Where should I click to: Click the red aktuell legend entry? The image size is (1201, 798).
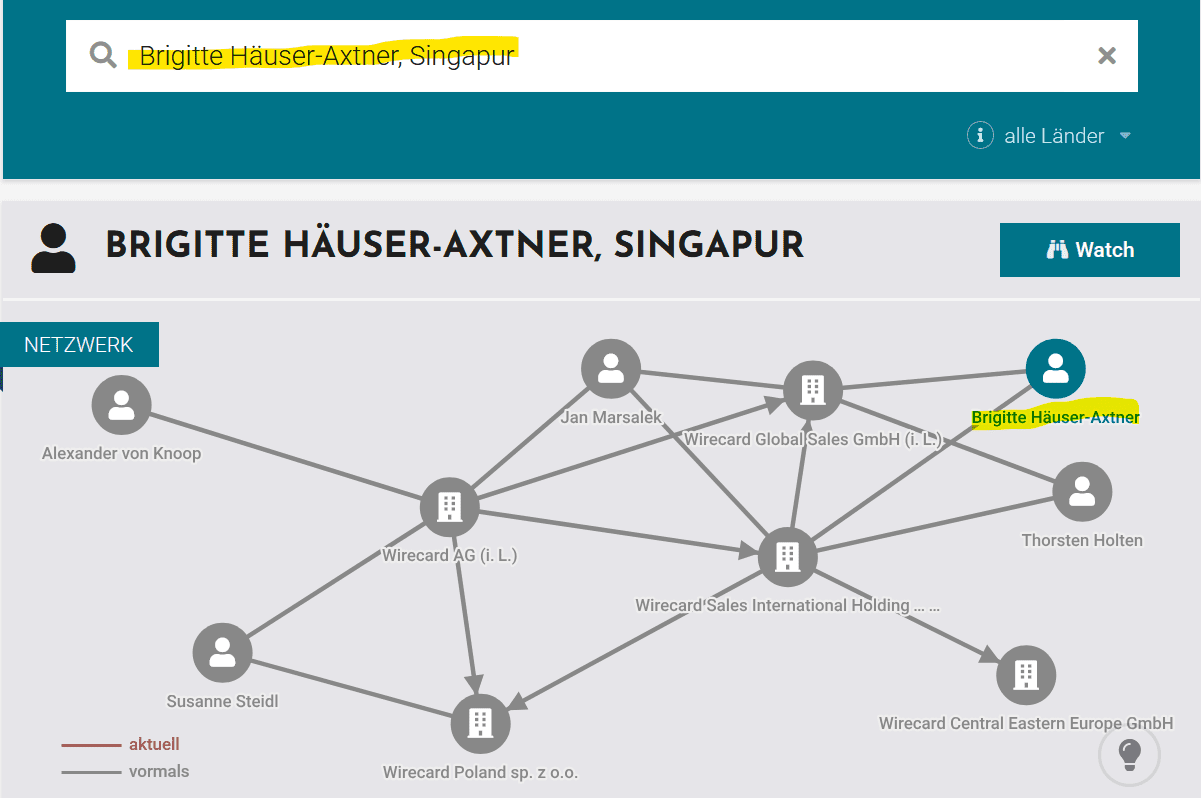point(153,744)
